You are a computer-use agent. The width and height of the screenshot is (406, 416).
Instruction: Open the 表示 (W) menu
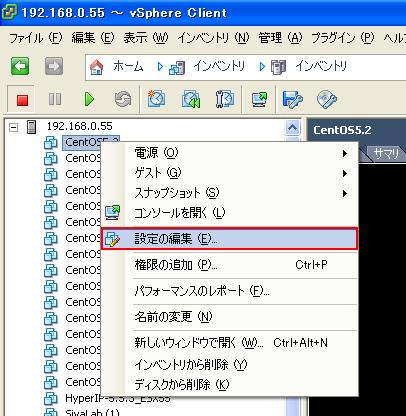point(146,38)
